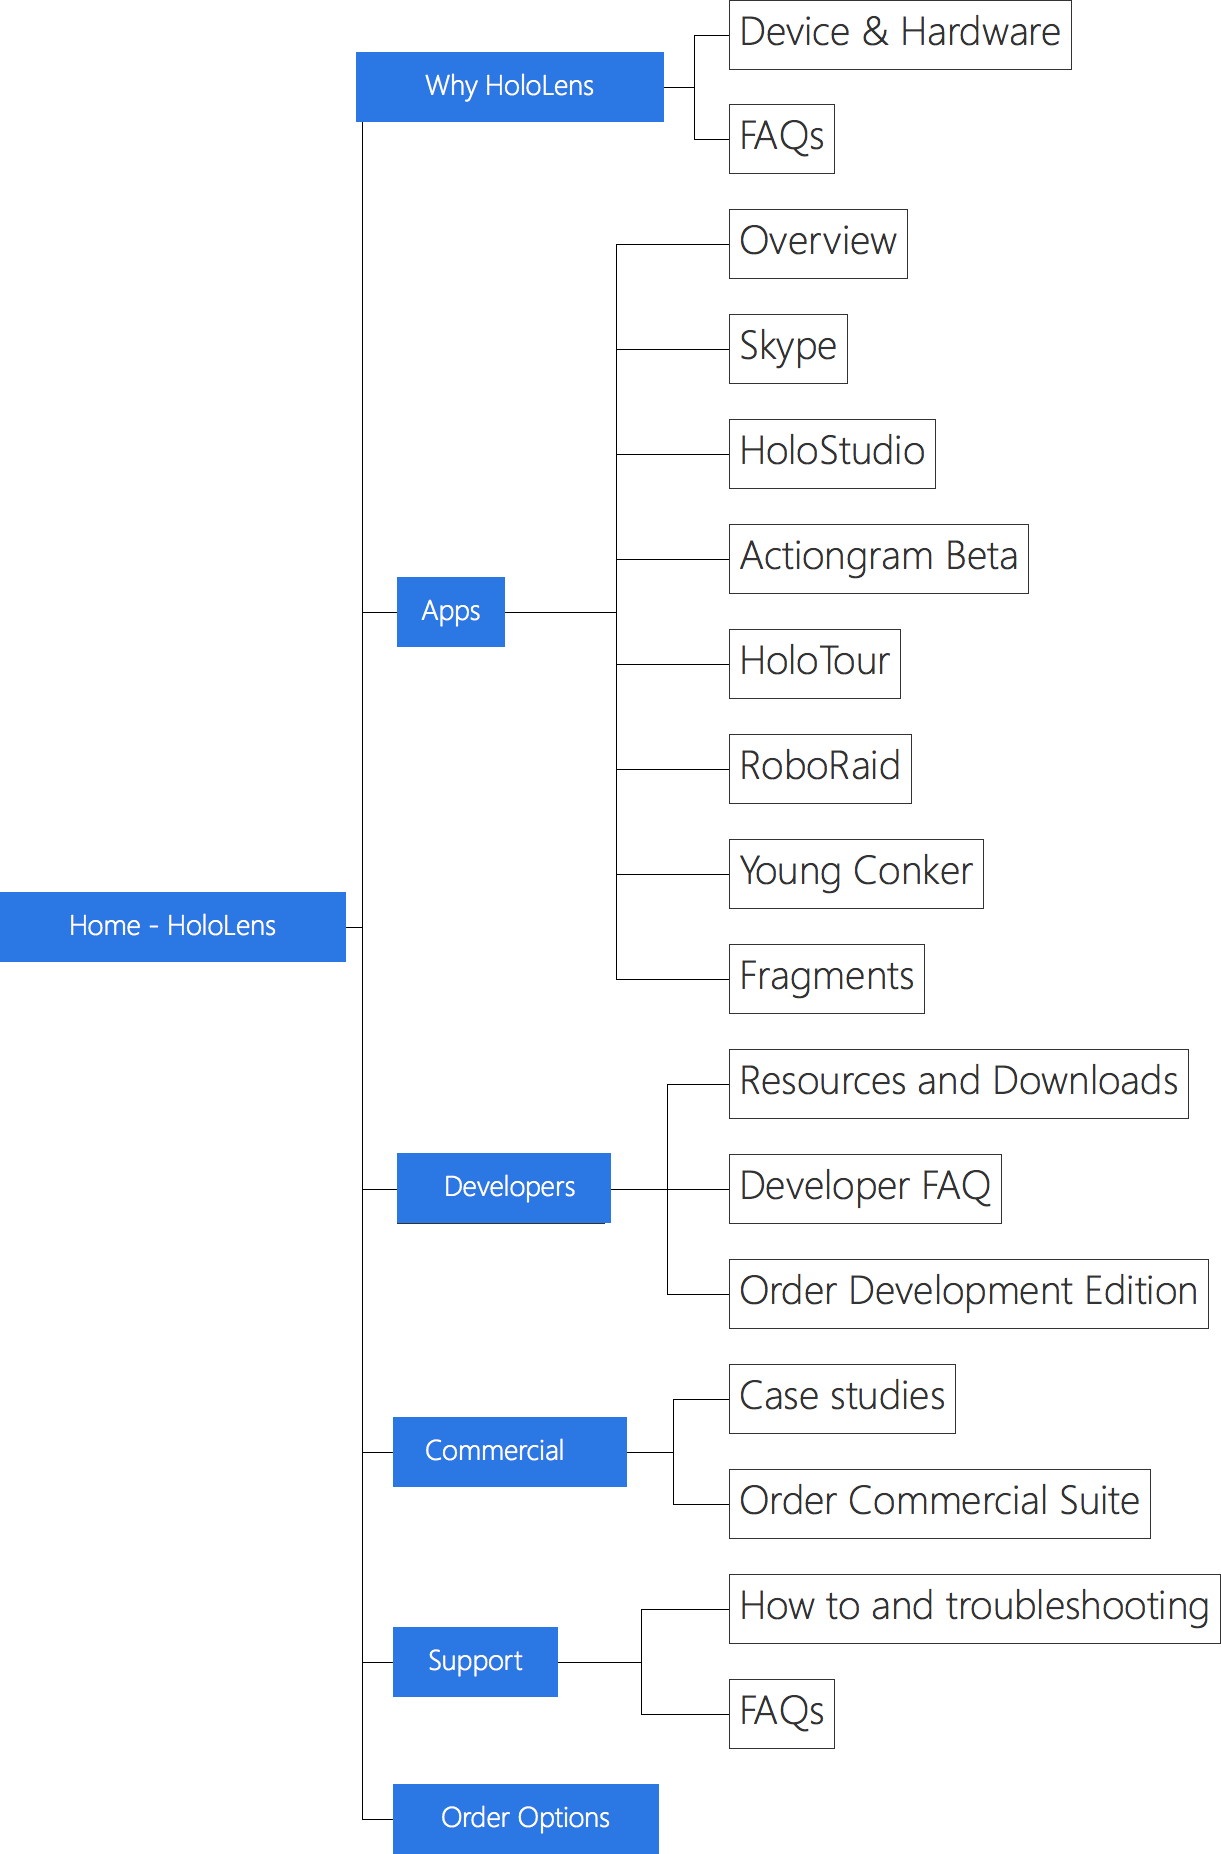Open the Order Options node
Image resolution: width=1221 pixels, height=1854 pixels.
coord(525,1818)
